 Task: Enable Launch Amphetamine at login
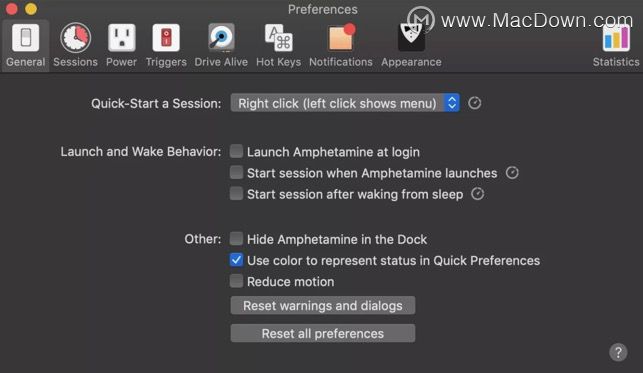click(236, 151)
